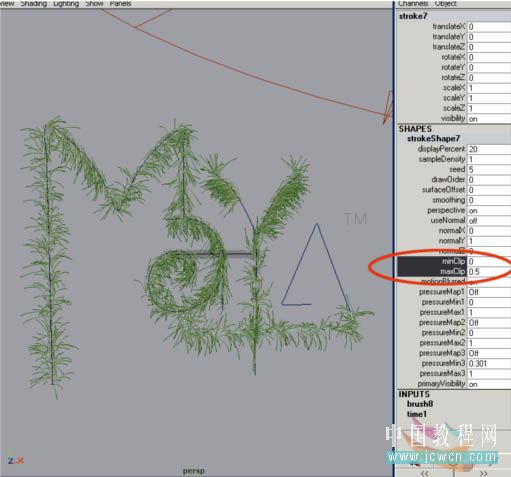Click the sampleDensity value field
This screenshot has width=511, height=477.
click(x=489, y=159)
